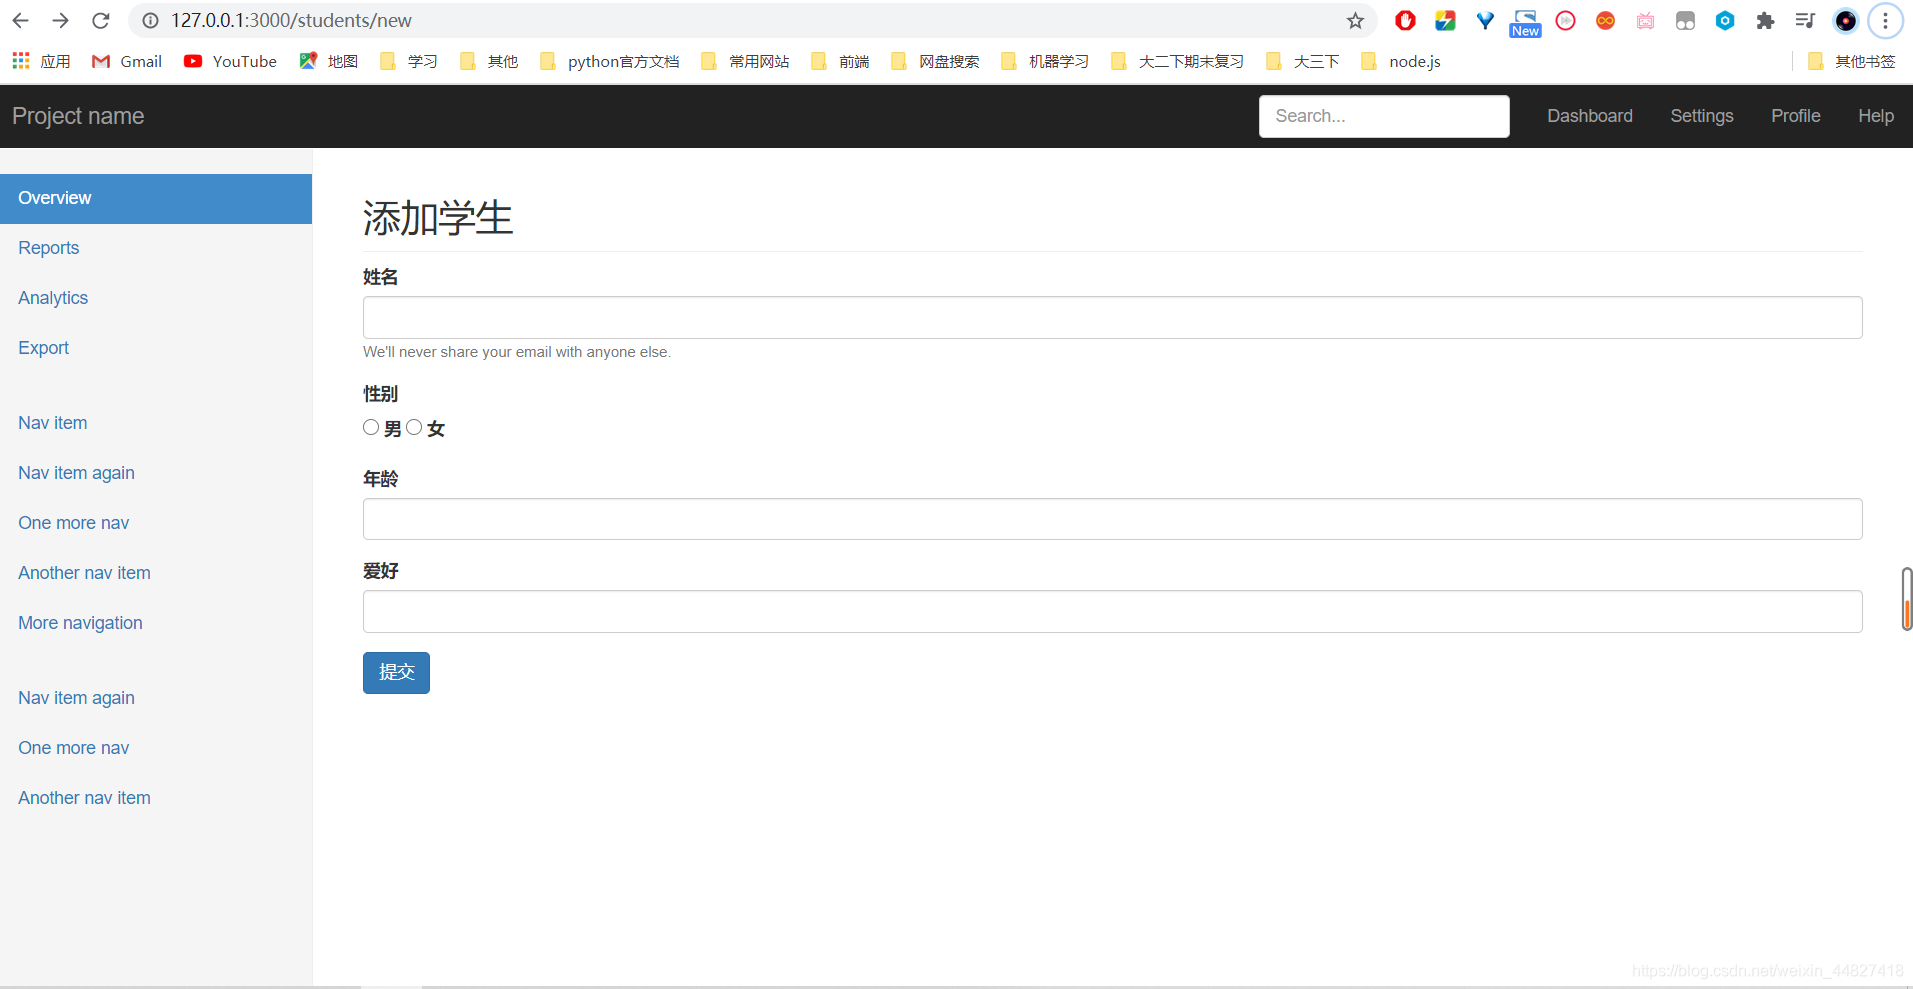
Task: Expand the 机器学习 bookmark folder
Action: (x=1045, y=61)
